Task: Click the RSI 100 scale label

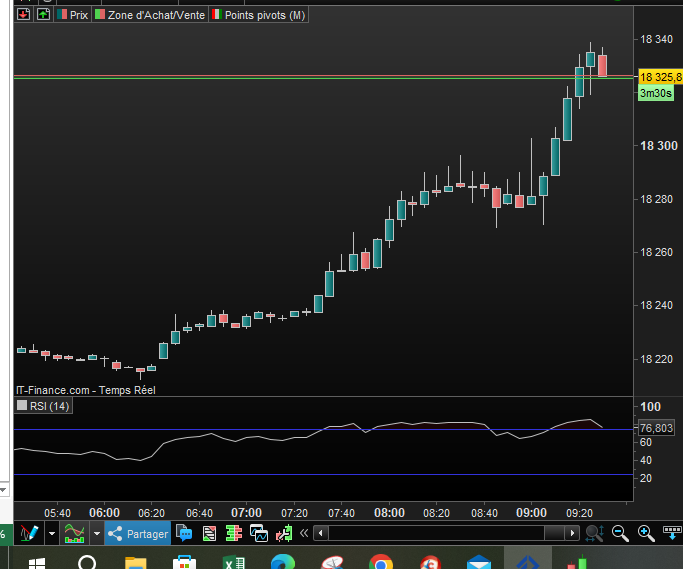Action: click(x=650, y=406)
